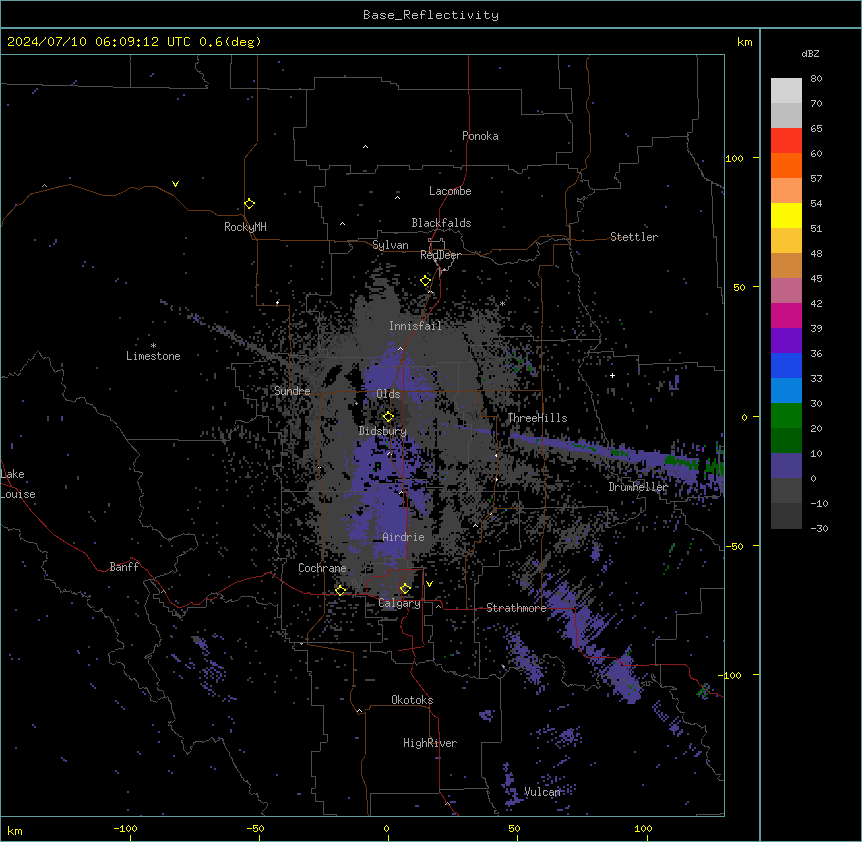Click the Okotoks label

412,700
